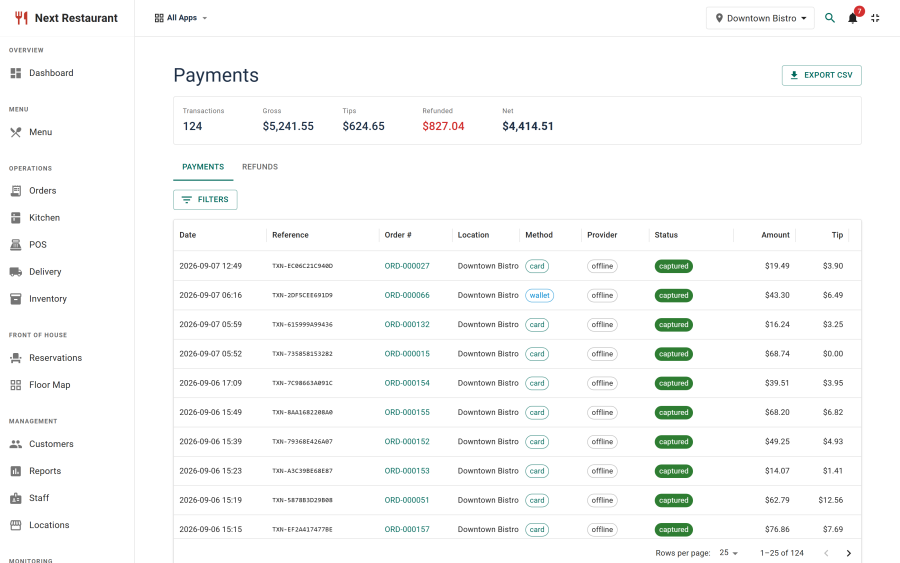Open notifications bell with badge

click(853, 18)
